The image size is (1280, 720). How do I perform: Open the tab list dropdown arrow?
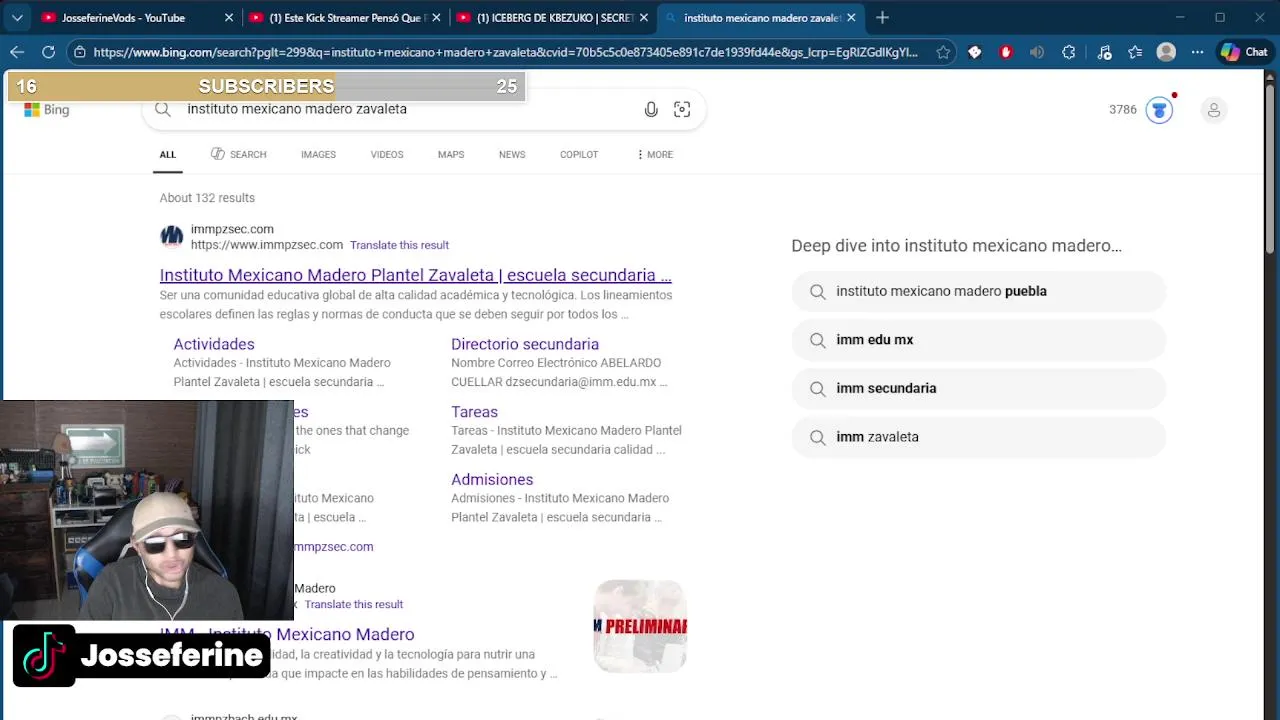[17, 18]
